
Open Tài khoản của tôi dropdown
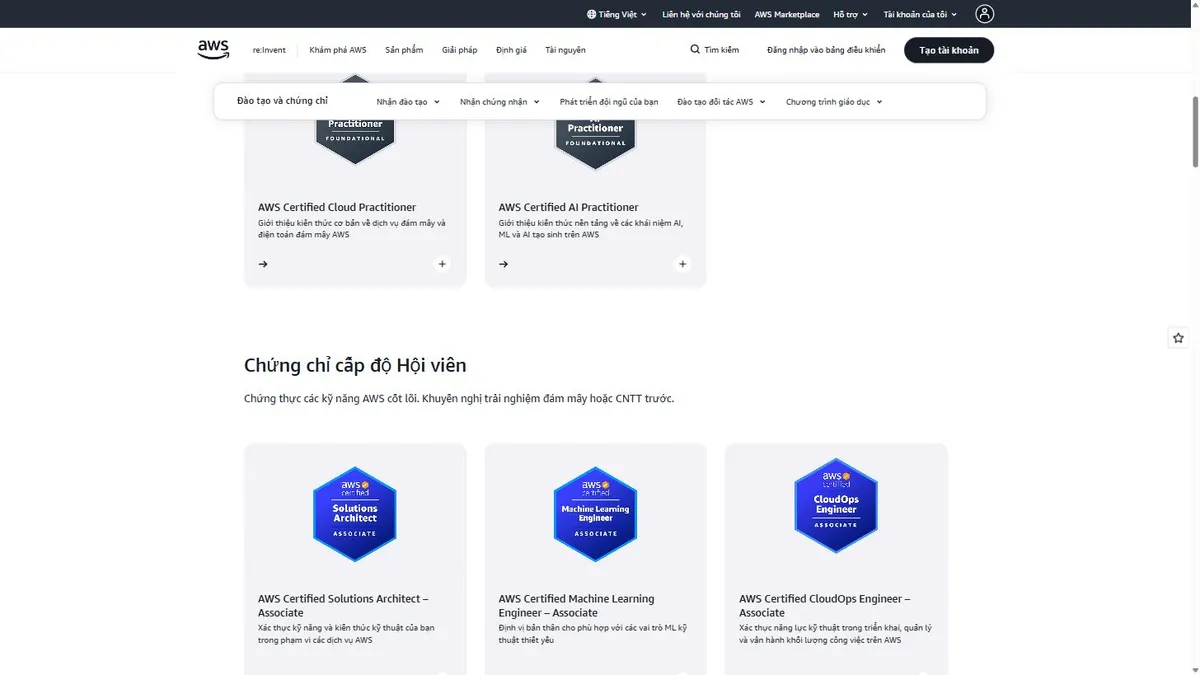(920, 15)
